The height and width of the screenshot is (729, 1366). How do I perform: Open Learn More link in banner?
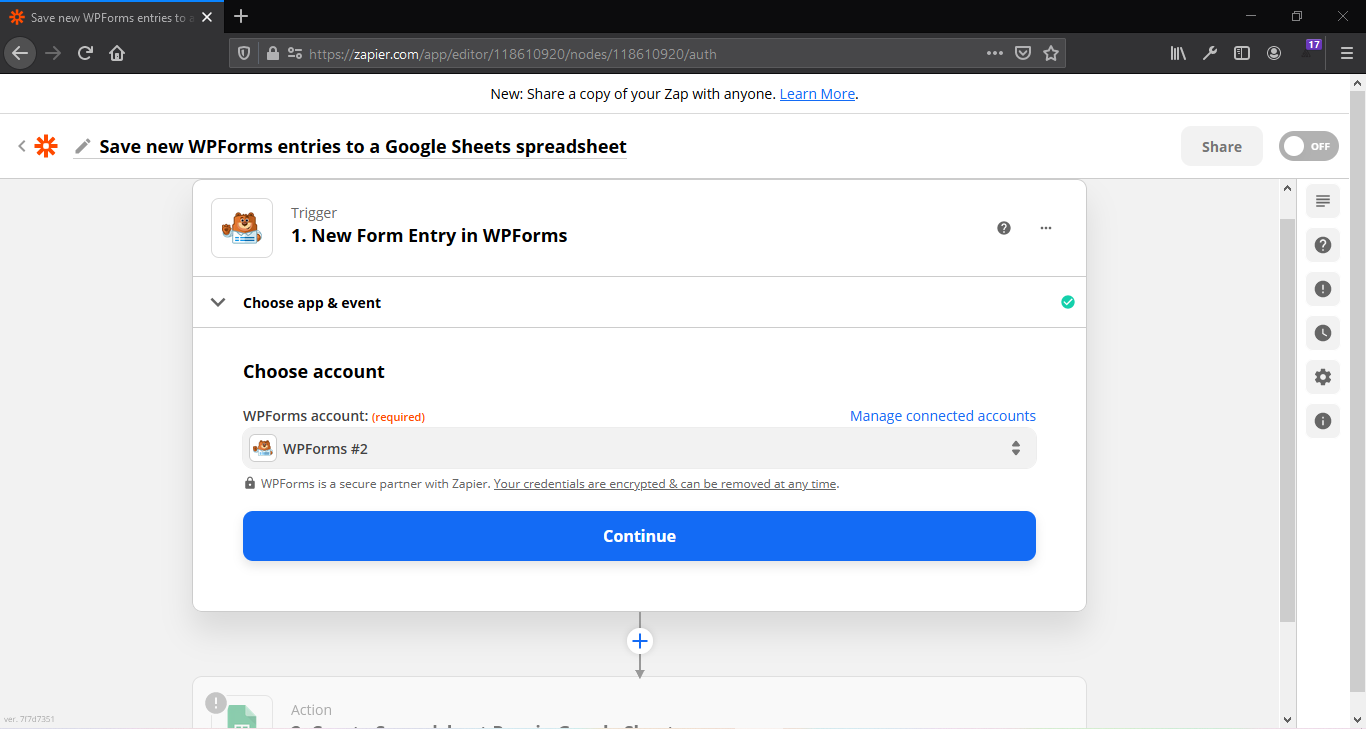coord(817,94)
